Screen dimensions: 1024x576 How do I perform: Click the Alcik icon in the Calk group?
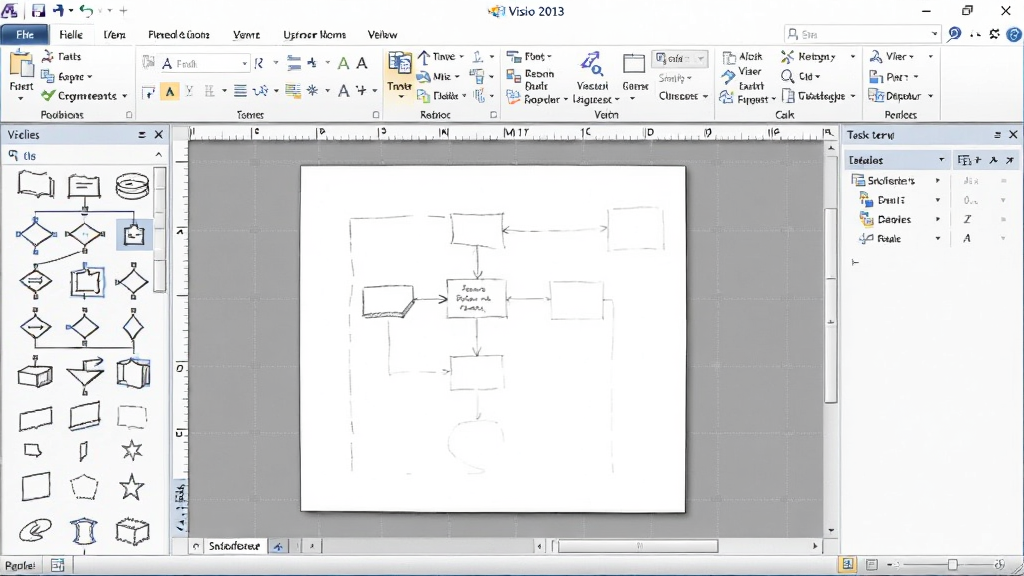tap(729, 57)
